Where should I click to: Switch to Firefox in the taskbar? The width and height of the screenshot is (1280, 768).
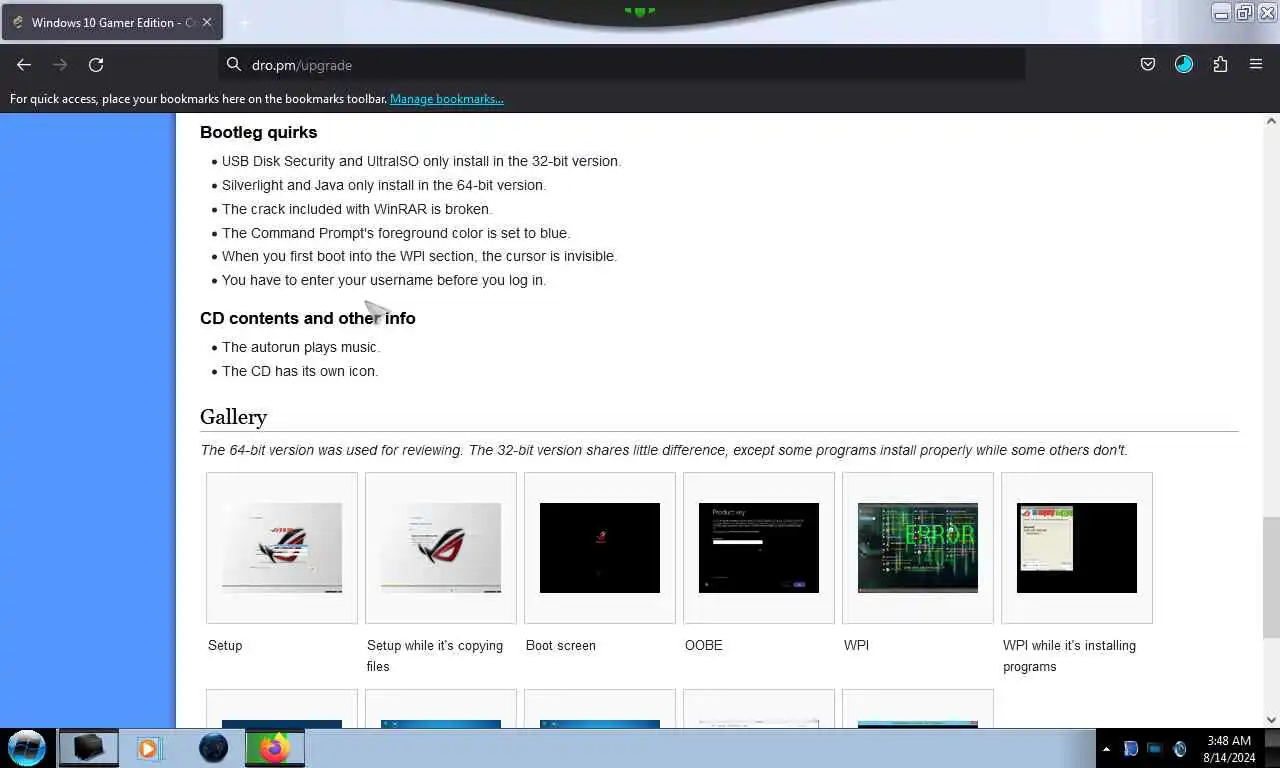click(x=274, y=748)
